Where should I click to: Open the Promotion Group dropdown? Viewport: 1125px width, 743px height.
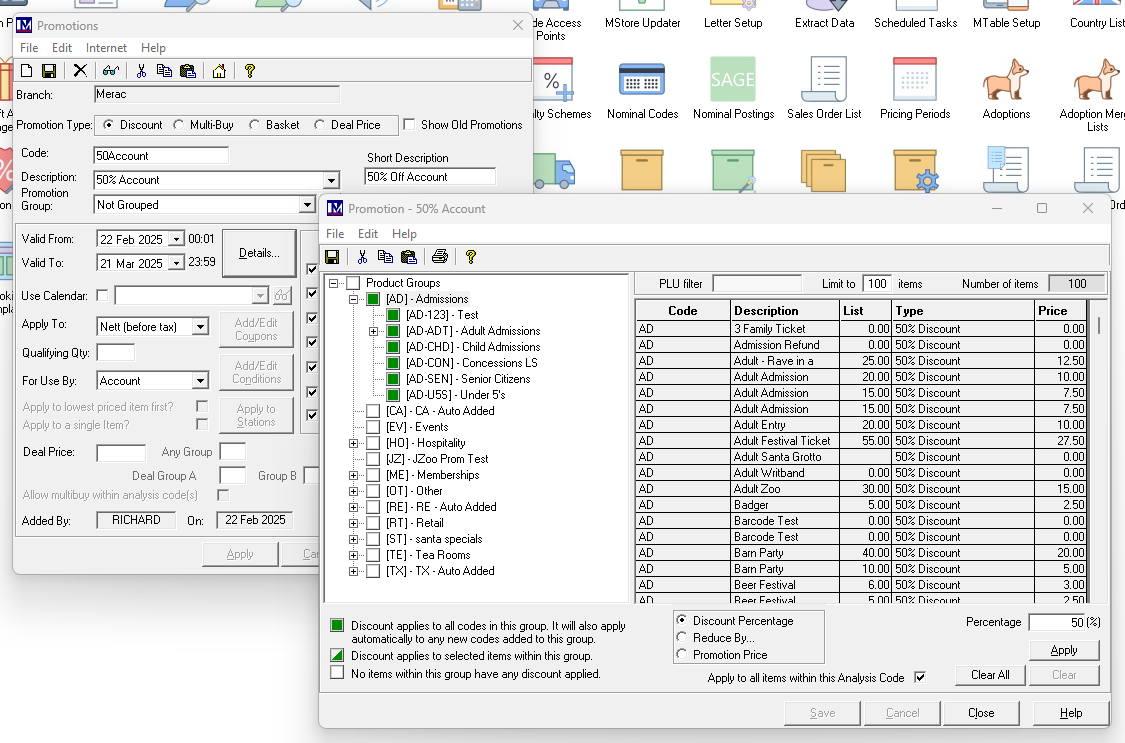[307, 205]
